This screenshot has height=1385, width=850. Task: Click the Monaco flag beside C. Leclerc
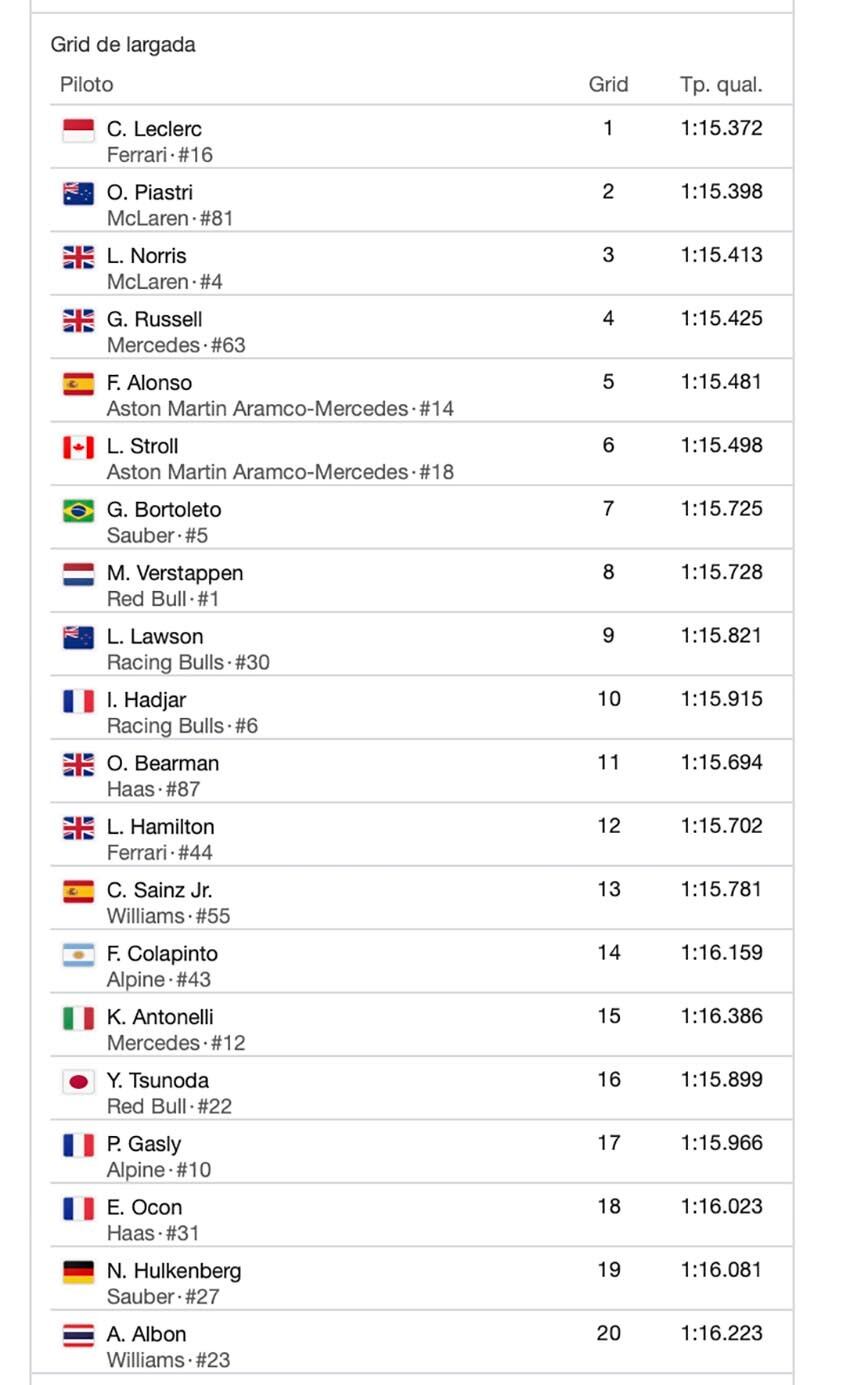tap(78, 130)
